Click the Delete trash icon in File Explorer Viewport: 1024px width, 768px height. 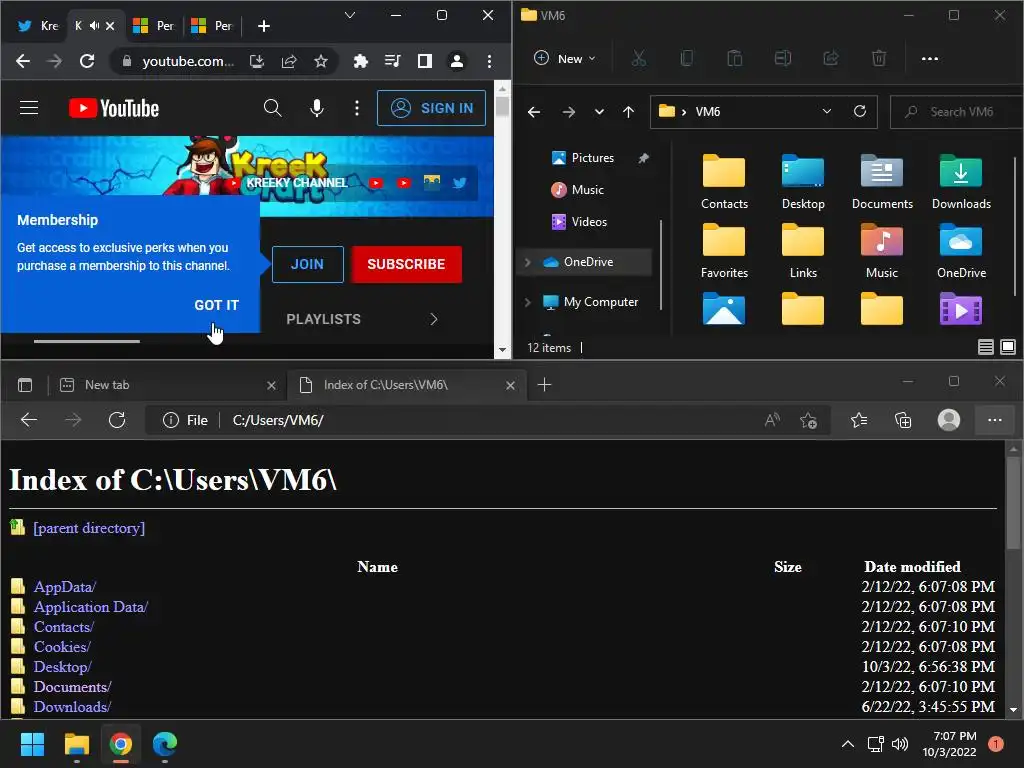pos(879,59)
